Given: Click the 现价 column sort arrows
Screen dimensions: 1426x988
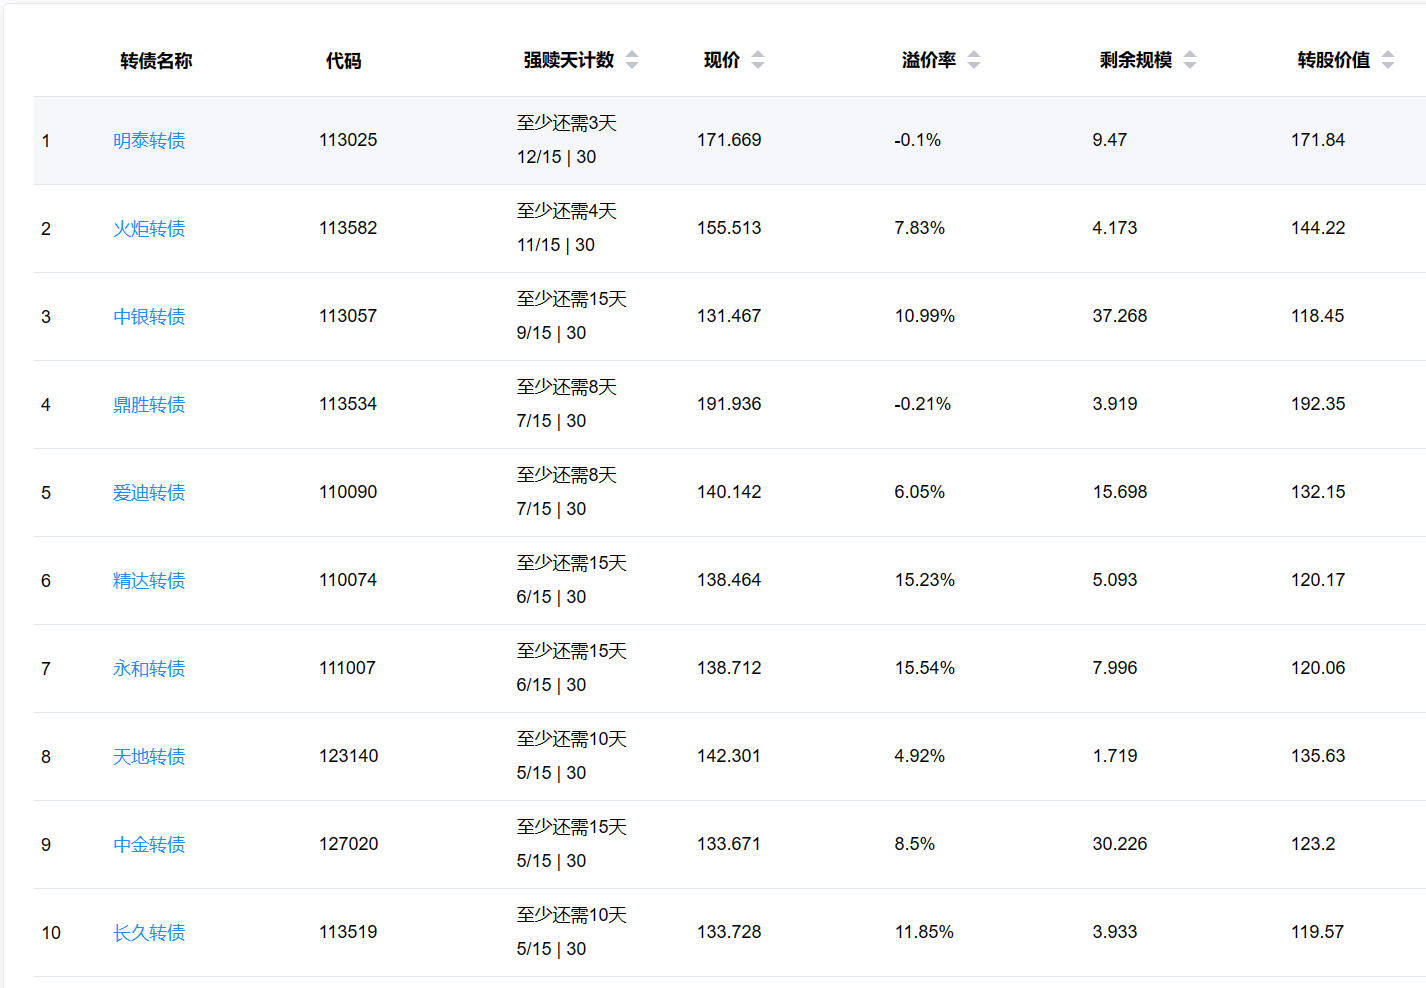Looking at the screenshot, I should [x=758, y=60].
